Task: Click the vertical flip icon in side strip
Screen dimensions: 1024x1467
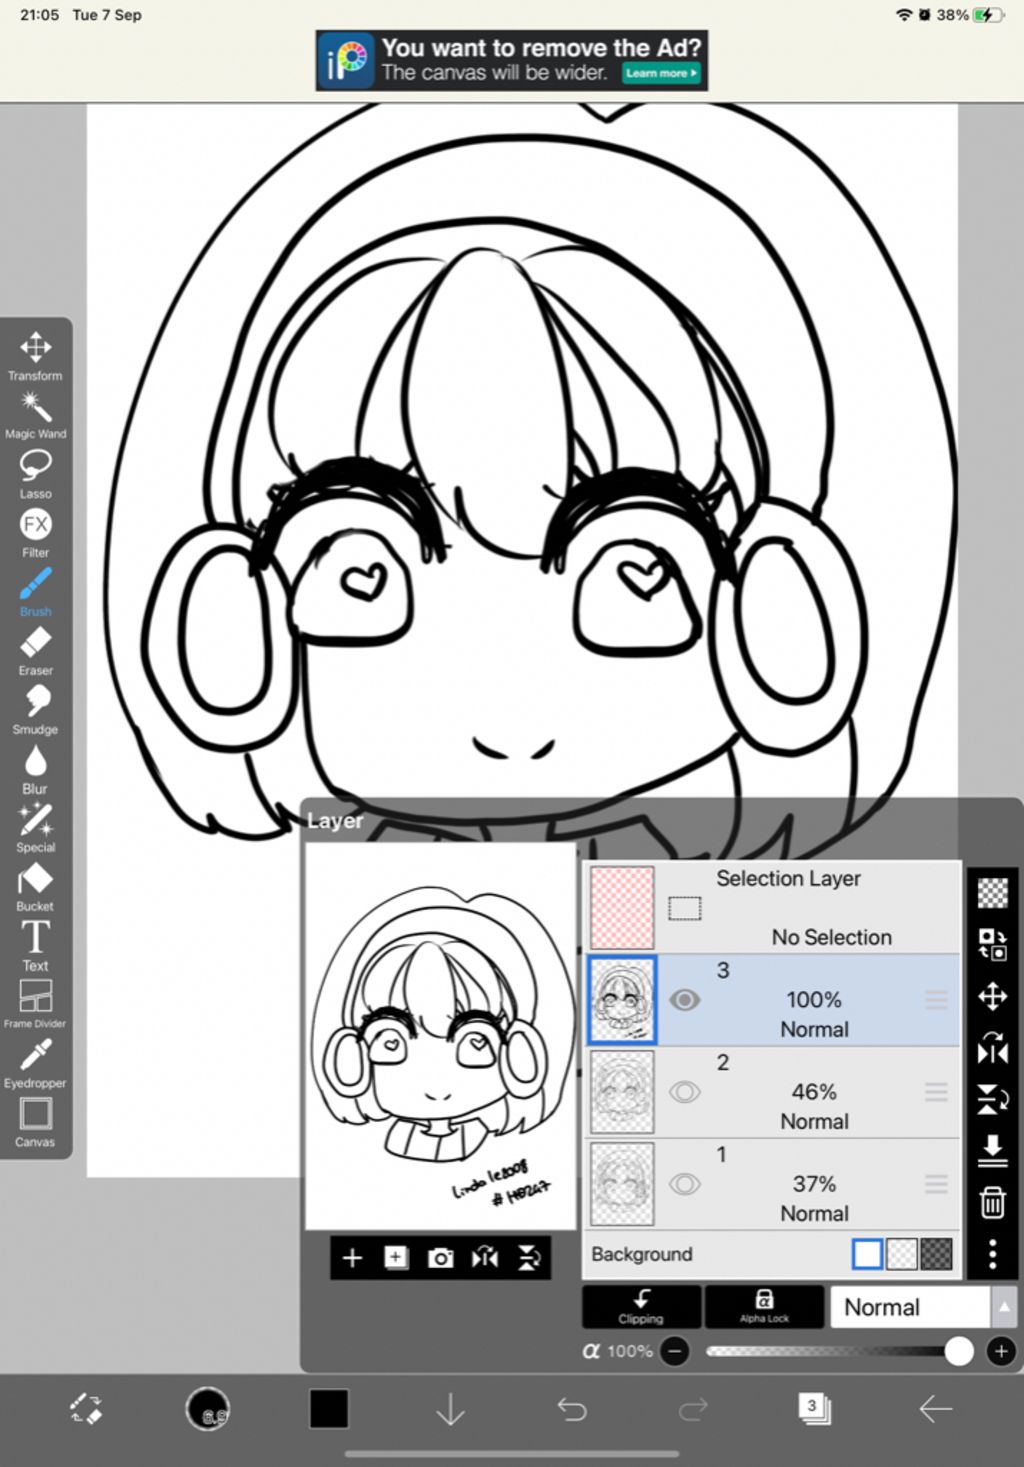Action: [992, 1100]
